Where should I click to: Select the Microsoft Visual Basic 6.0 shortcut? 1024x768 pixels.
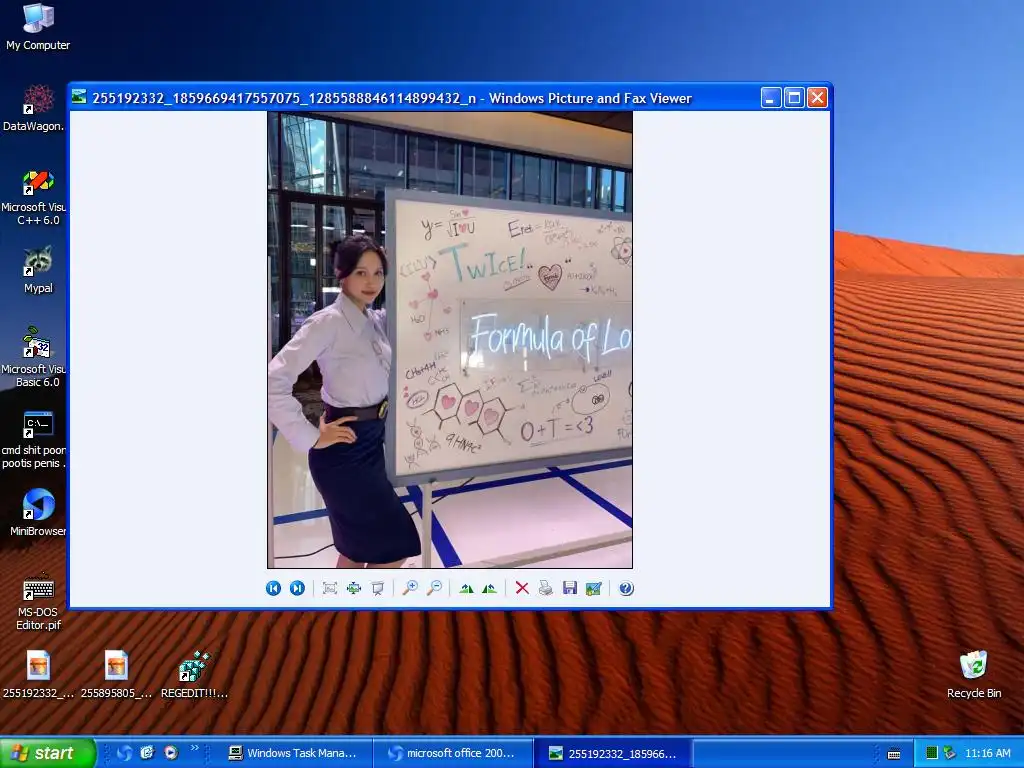(34, 358)
